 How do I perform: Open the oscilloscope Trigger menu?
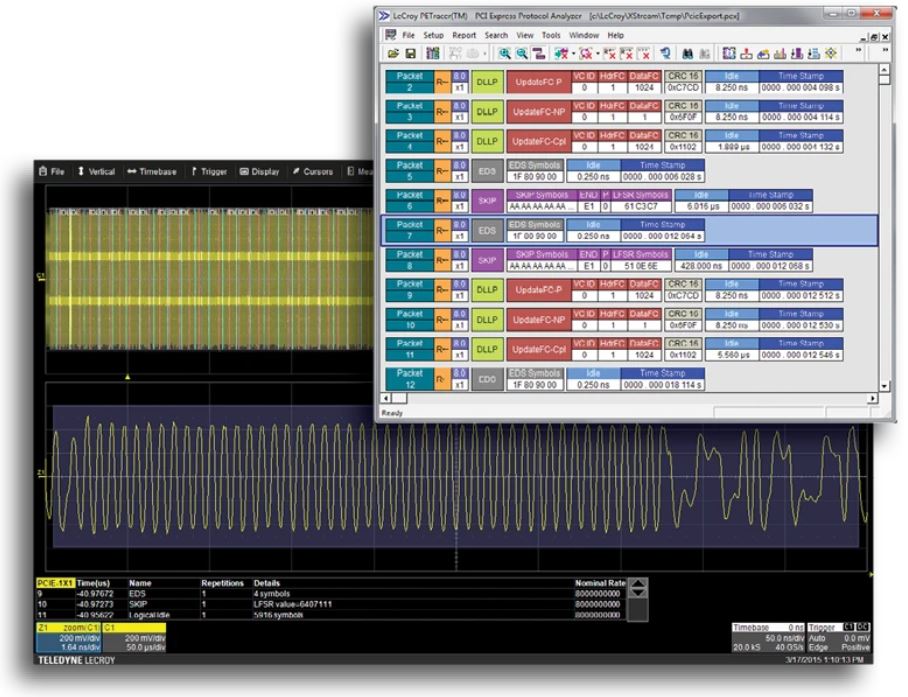[209, 171]
